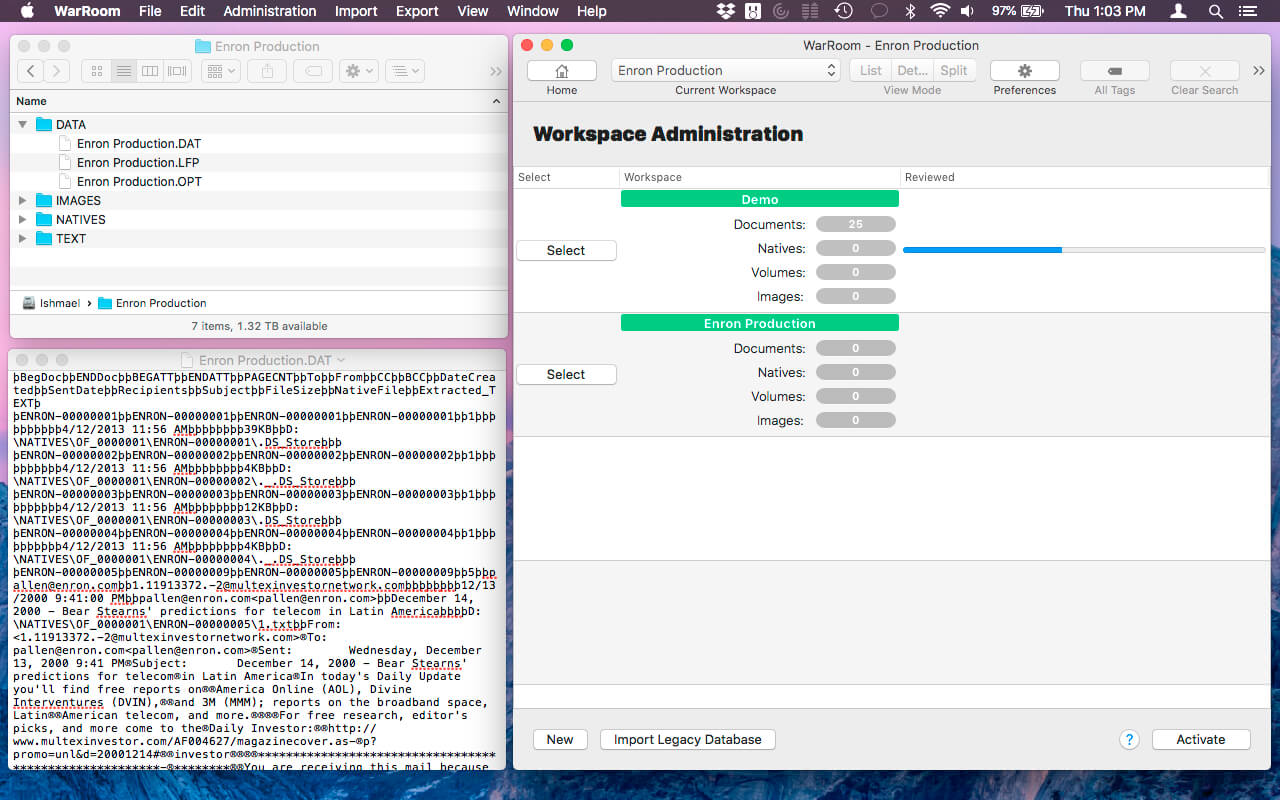Open the Current Workspace dropdown
Screen dimensions: 1280x800
point(725,71)
